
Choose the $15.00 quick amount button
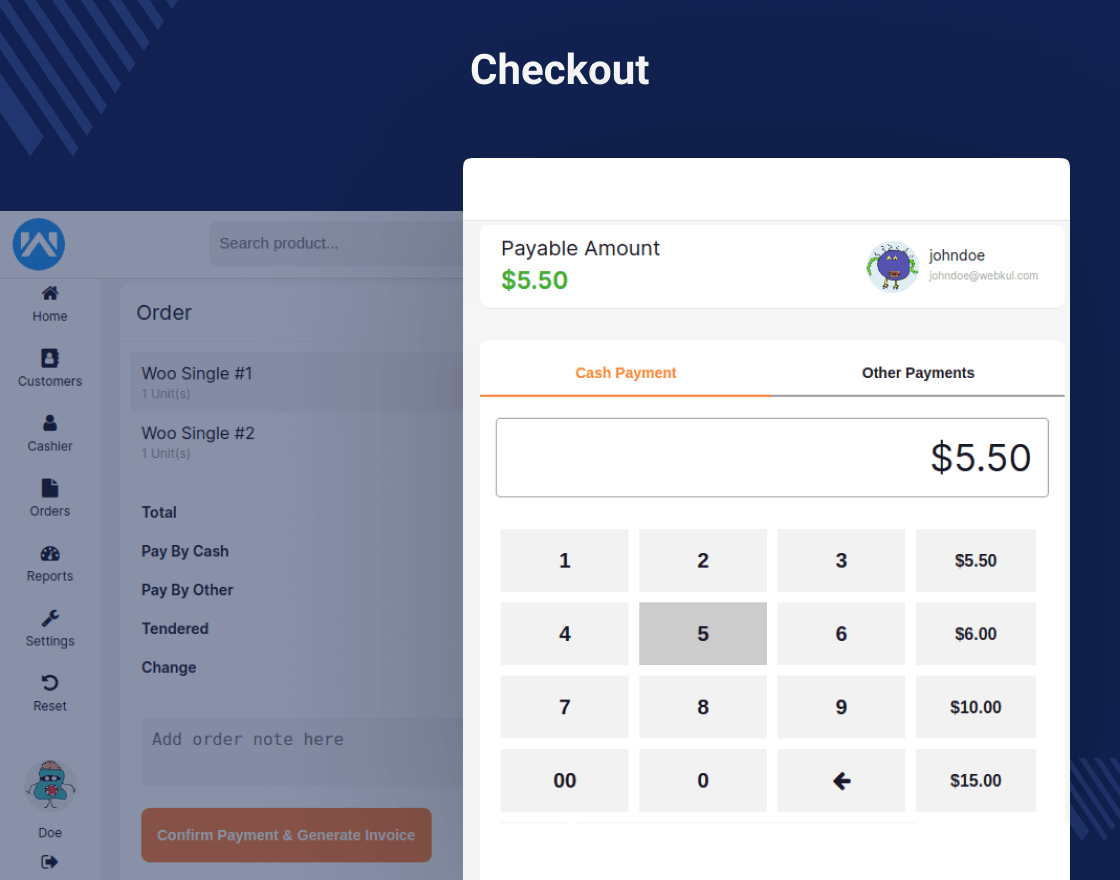pos(975,780)
